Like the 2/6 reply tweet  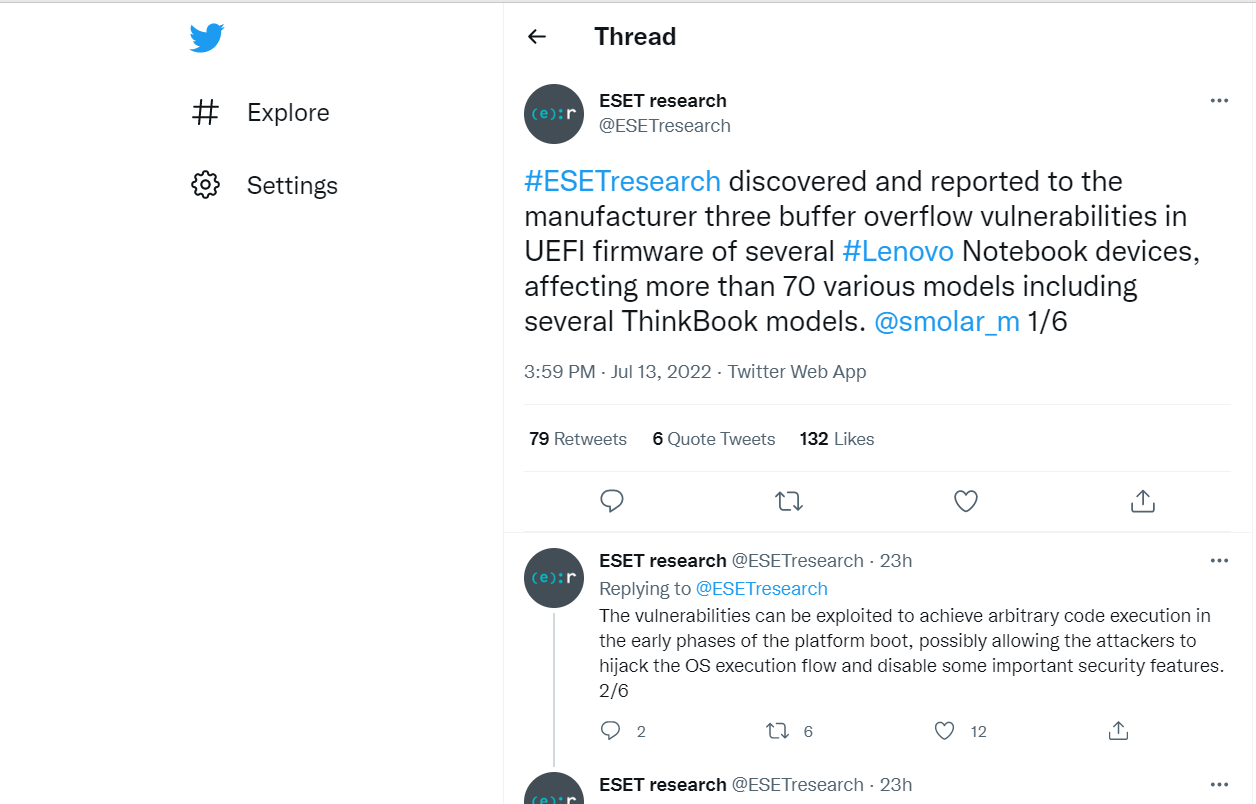pos(944,731)
